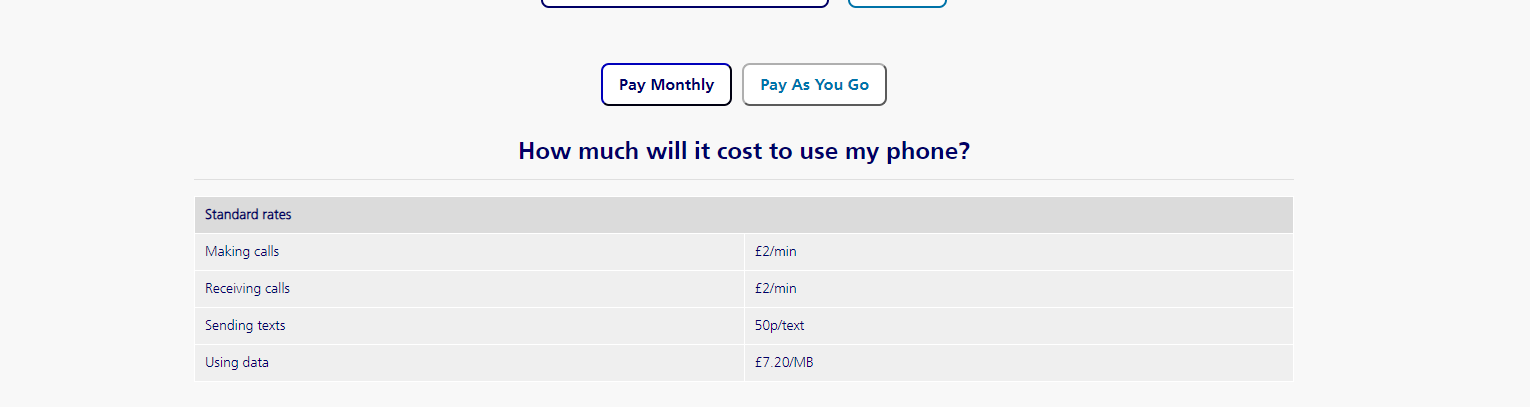Viewport: 1530px width, 407px height.
Task: Switch to the Pay As You Go tab
Action: pos(814,84)
